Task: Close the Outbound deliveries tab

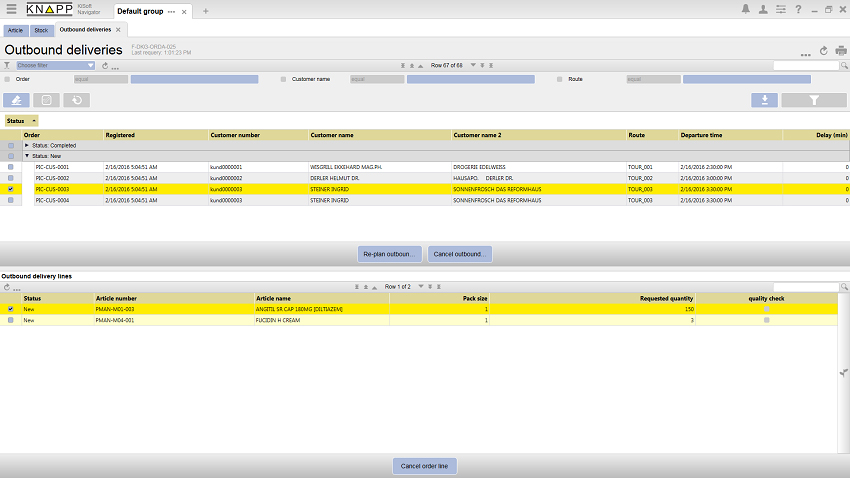Action: pyautogui.click(x=118, y=30)
